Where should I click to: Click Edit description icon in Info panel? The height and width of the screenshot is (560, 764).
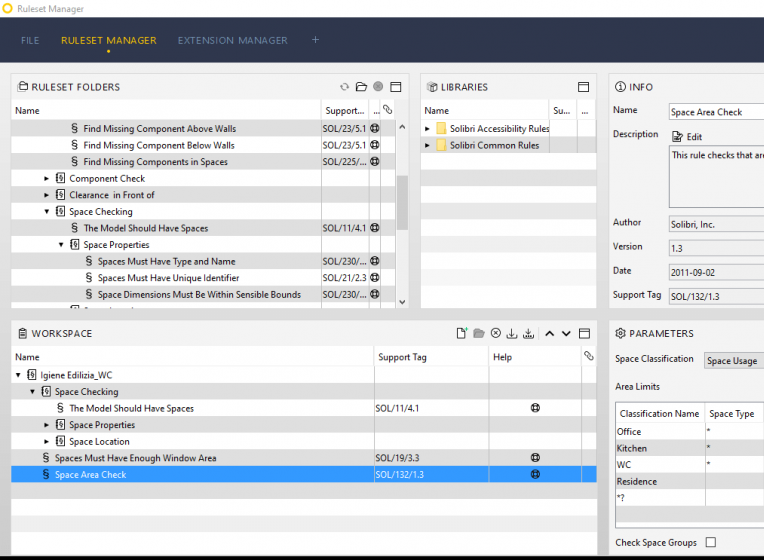677,136
